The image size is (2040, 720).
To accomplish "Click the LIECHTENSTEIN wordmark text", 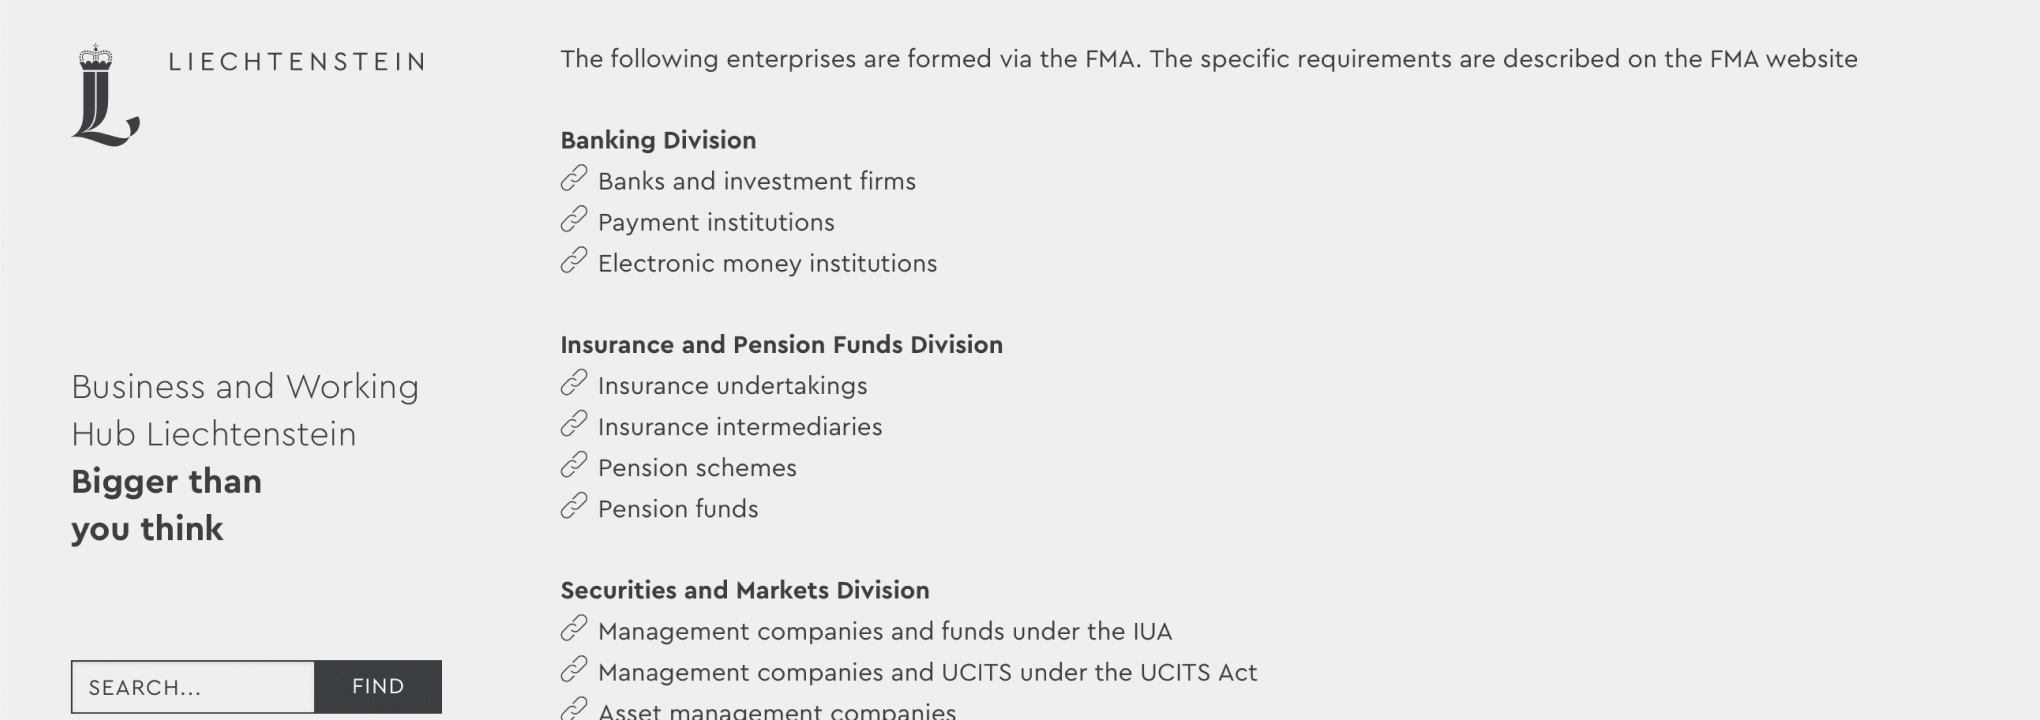I will (297, 62).
